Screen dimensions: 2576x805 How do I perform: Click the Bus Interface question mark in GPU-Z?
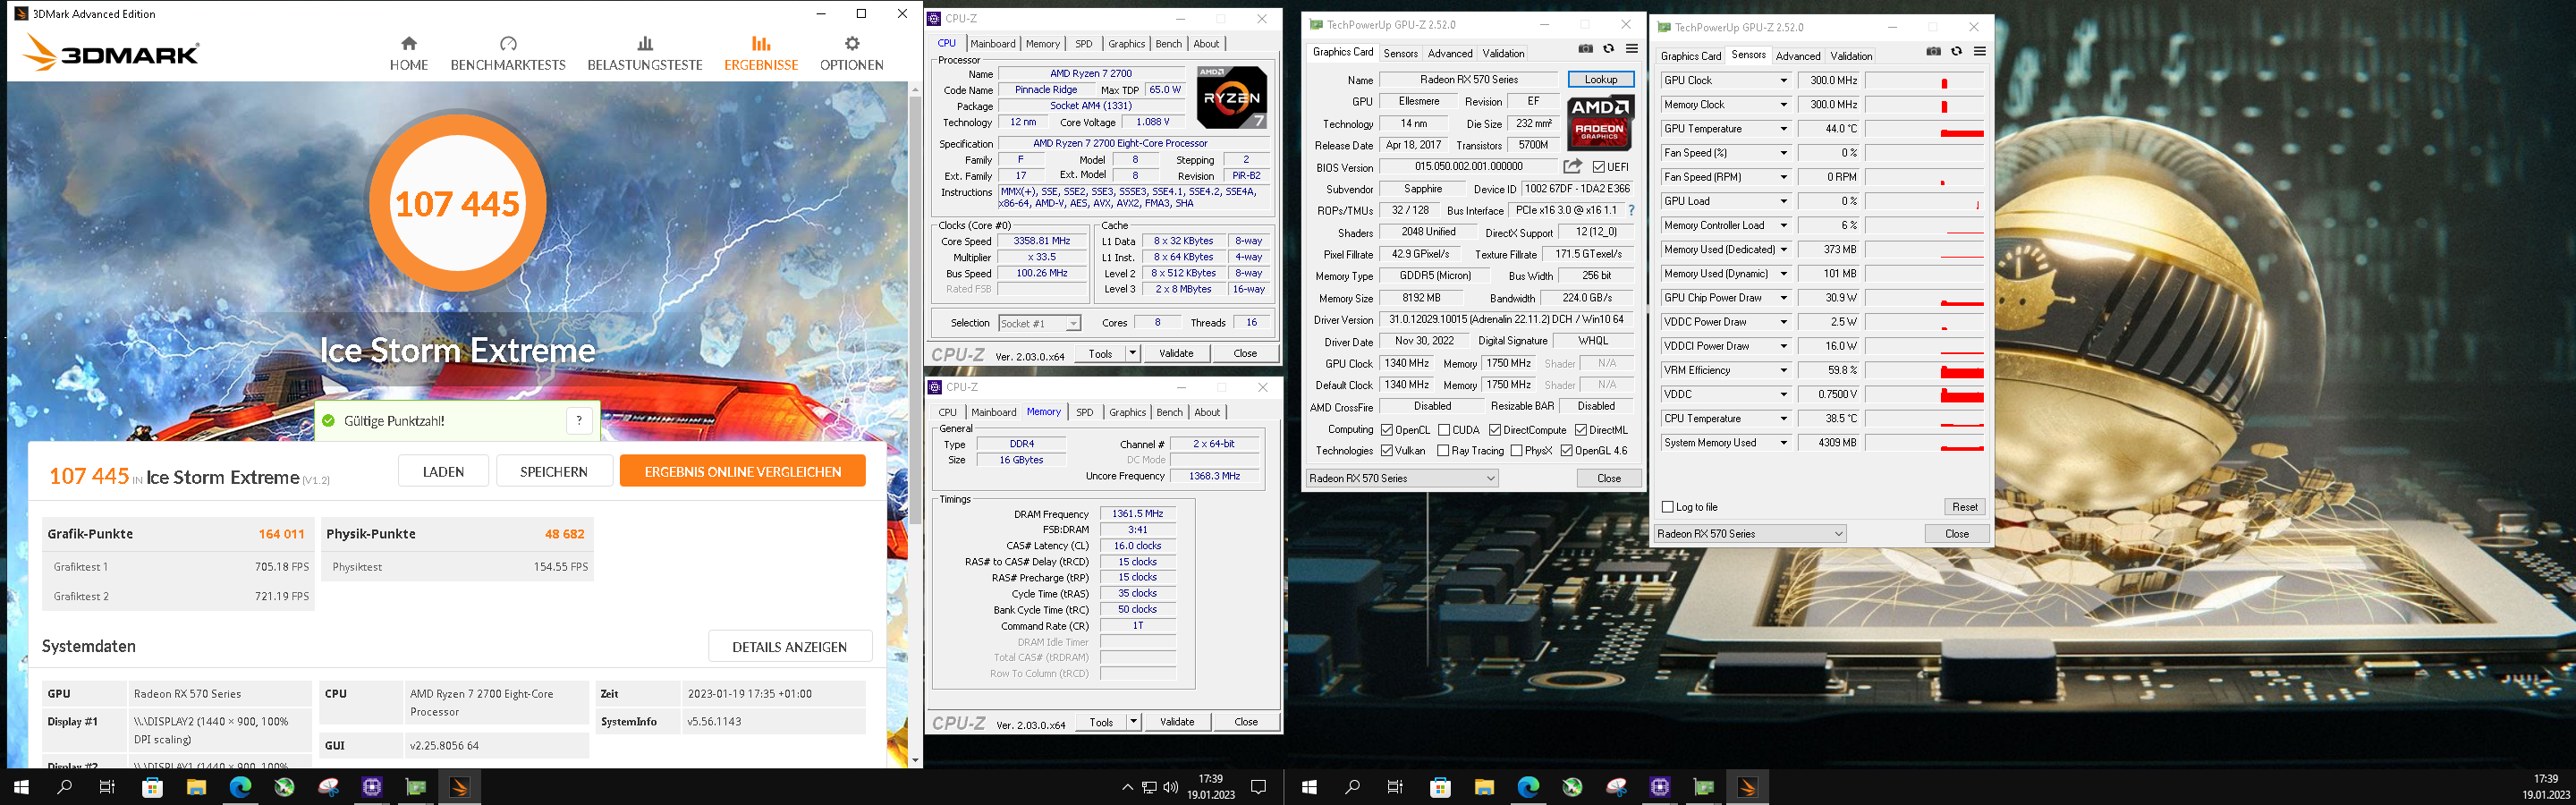click(x=1631, y=210)
